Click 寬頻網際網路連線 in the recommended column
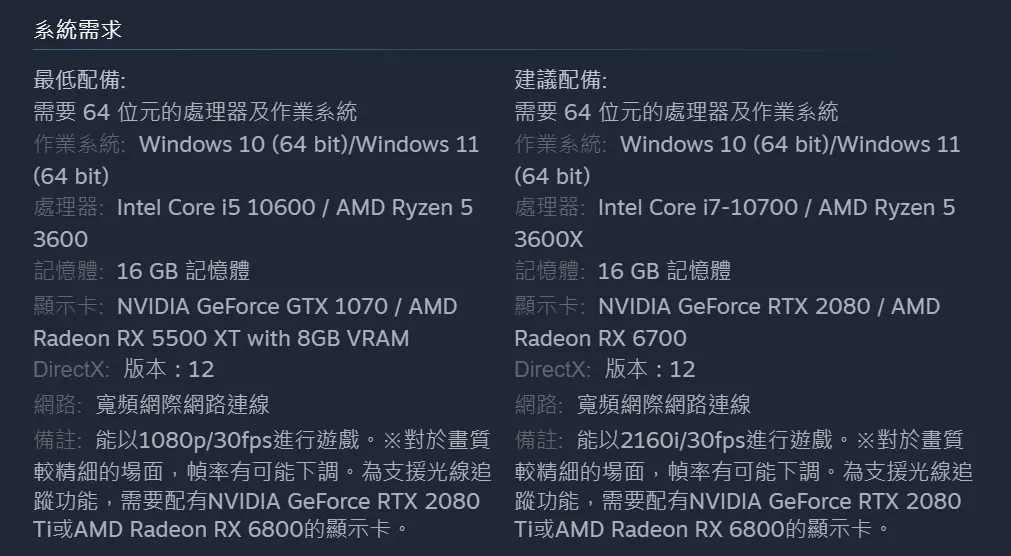 (x=664, y=404)
